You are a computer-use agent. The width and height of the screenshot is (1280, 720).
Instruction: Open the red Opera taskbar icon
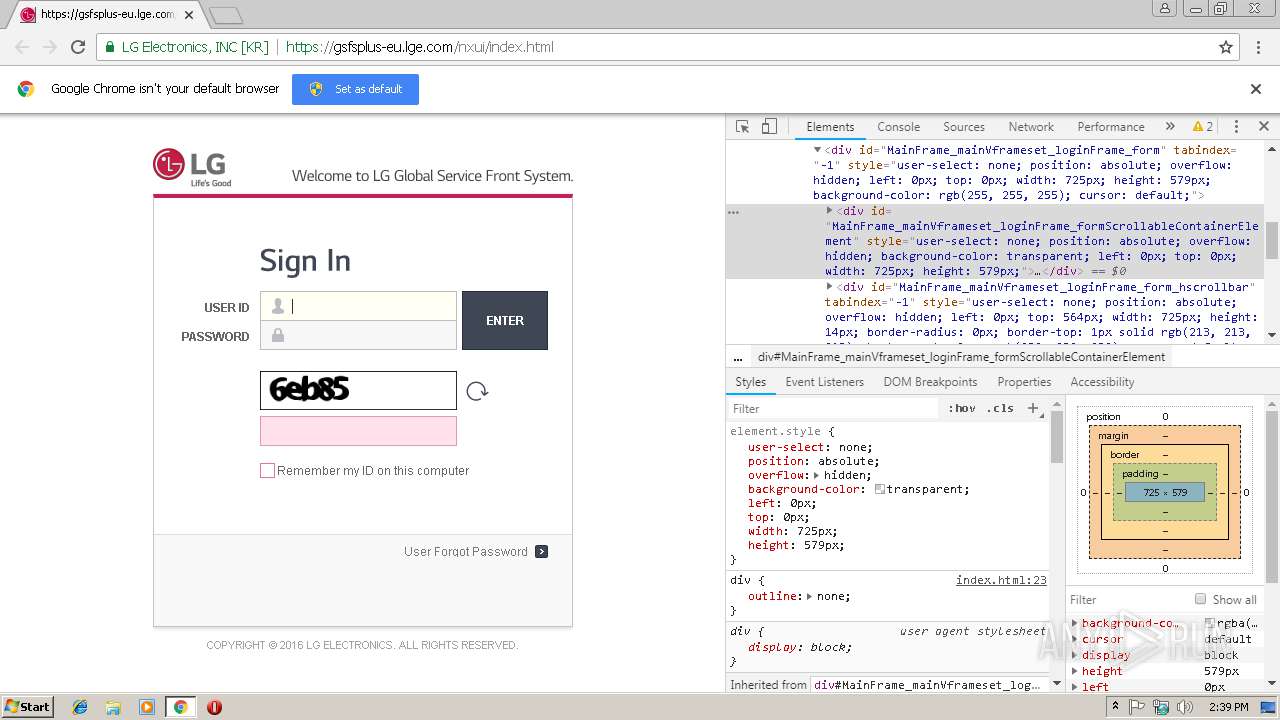click(214, 707)
